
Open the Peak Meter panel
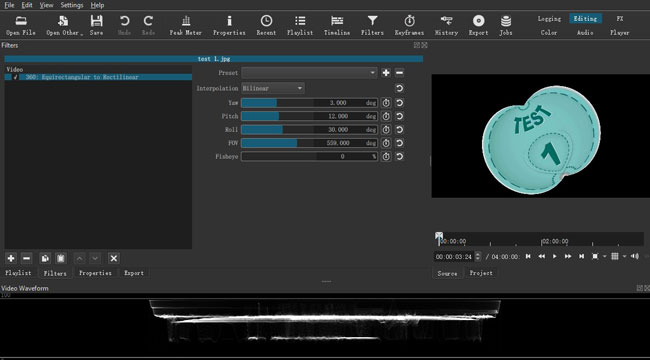click(186, 25)
